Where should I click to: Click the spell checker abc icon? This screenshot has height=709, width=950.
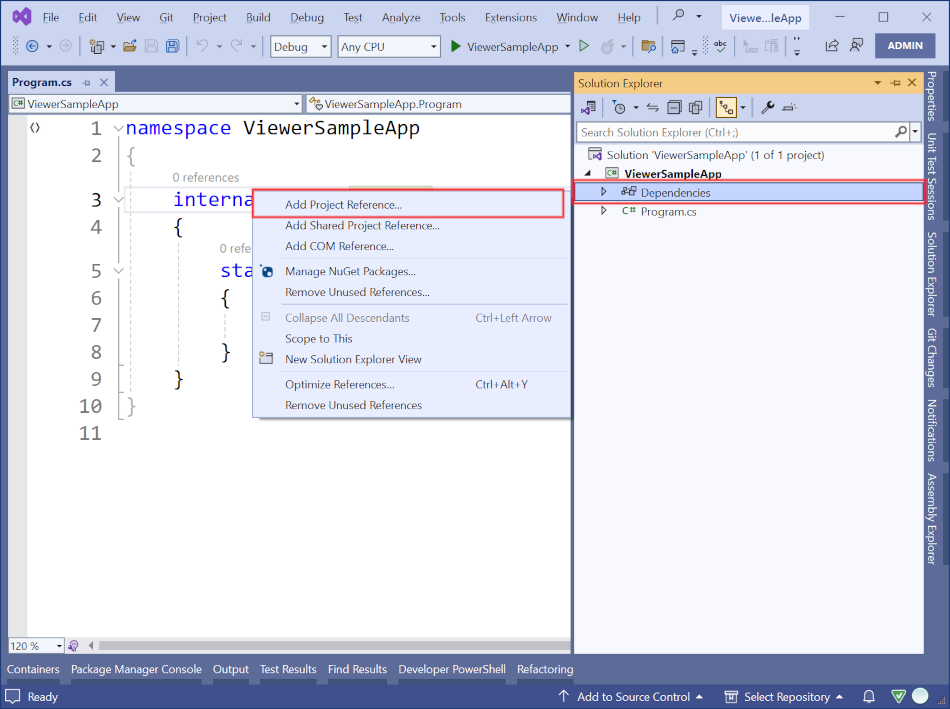pos(720,46)
